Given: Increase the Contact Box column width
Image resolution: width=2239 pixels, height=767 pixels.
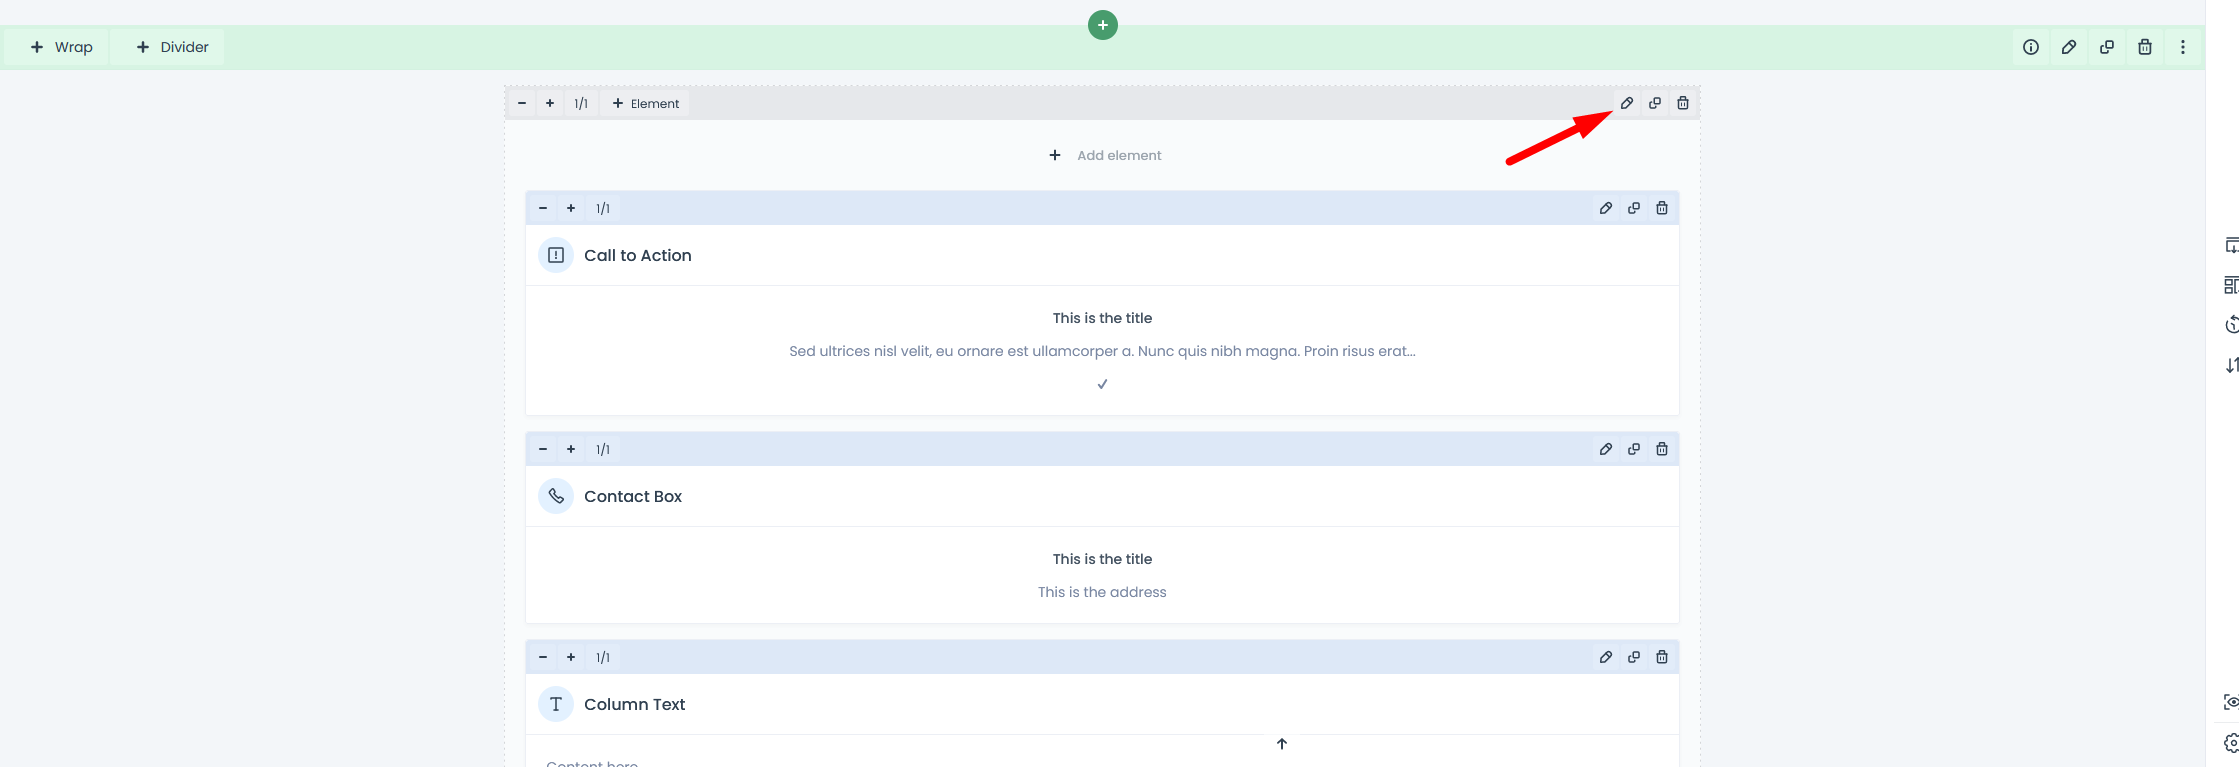Looking at the screenshot, I should tap(571, 449).
